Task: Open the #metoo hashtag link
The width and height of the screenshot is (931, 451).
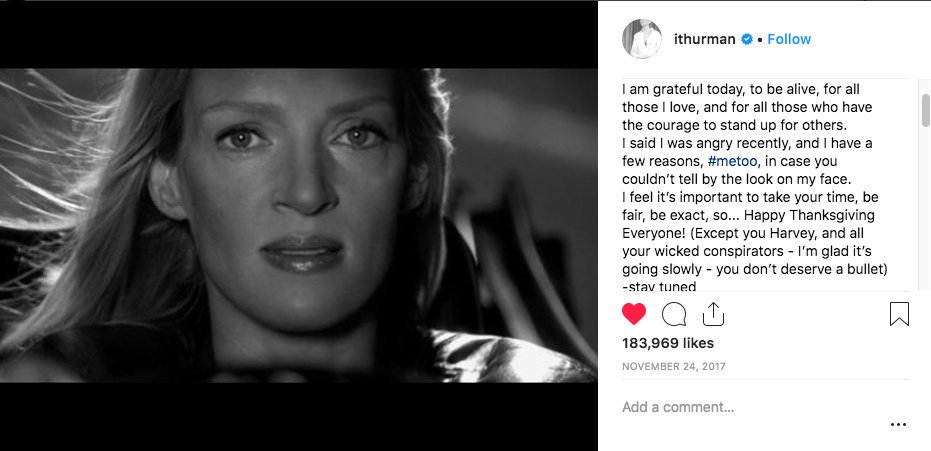Action: tap(732, 161)
